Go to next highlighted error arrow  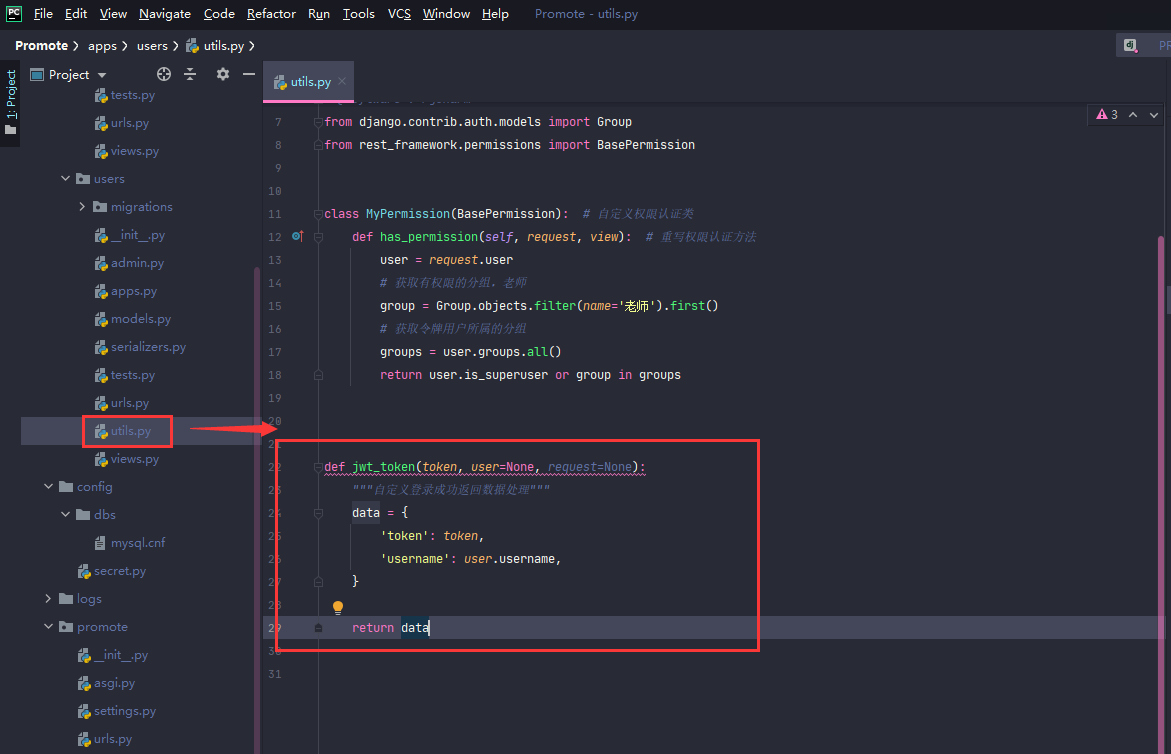click(x=1154, y=115)
